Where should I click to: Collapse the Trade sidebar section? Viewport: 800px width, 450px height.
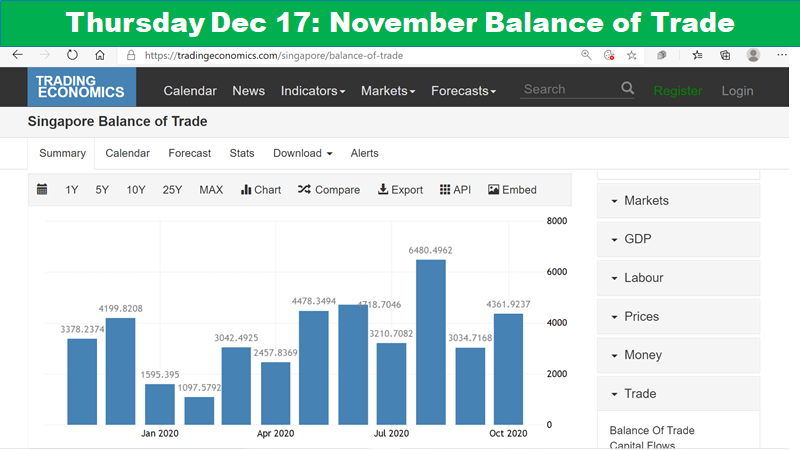(x=678, y=393)
